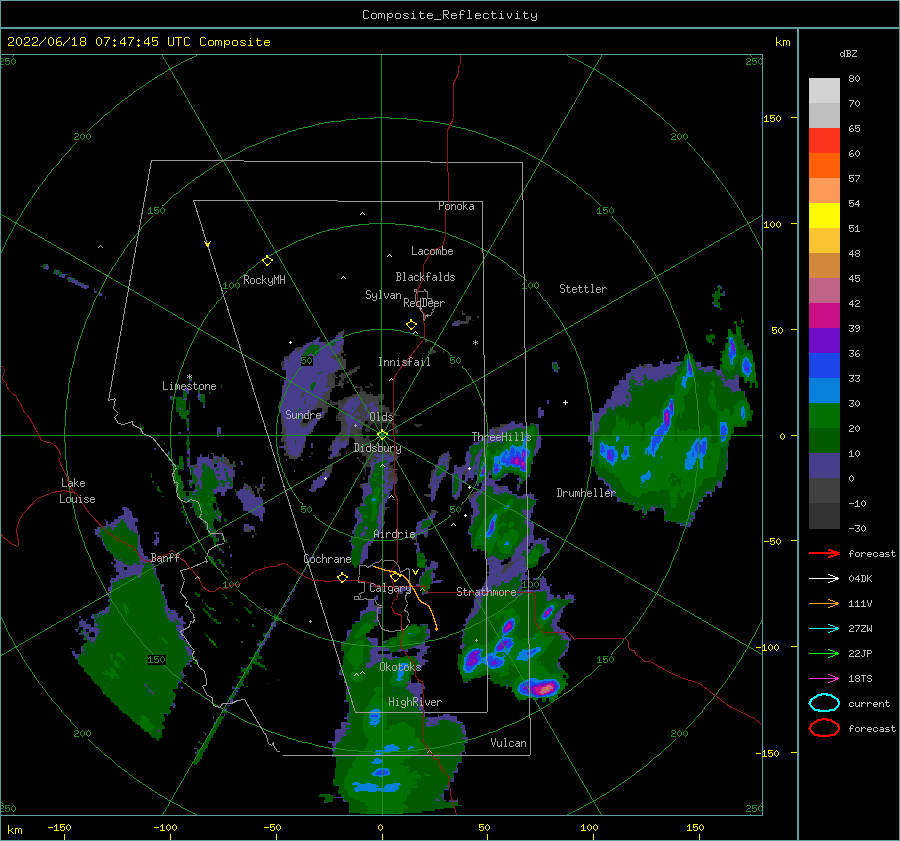This screenshot has height=841, width=900.
Task: Click the 'Ponoka' city label
Action: pyautogui.click(x=456, y=206)
